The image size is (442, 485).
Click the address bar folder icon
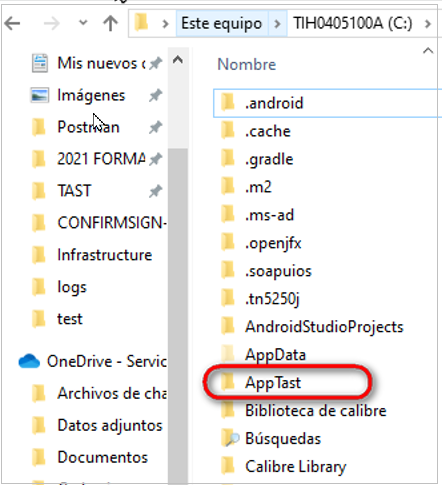141,23
